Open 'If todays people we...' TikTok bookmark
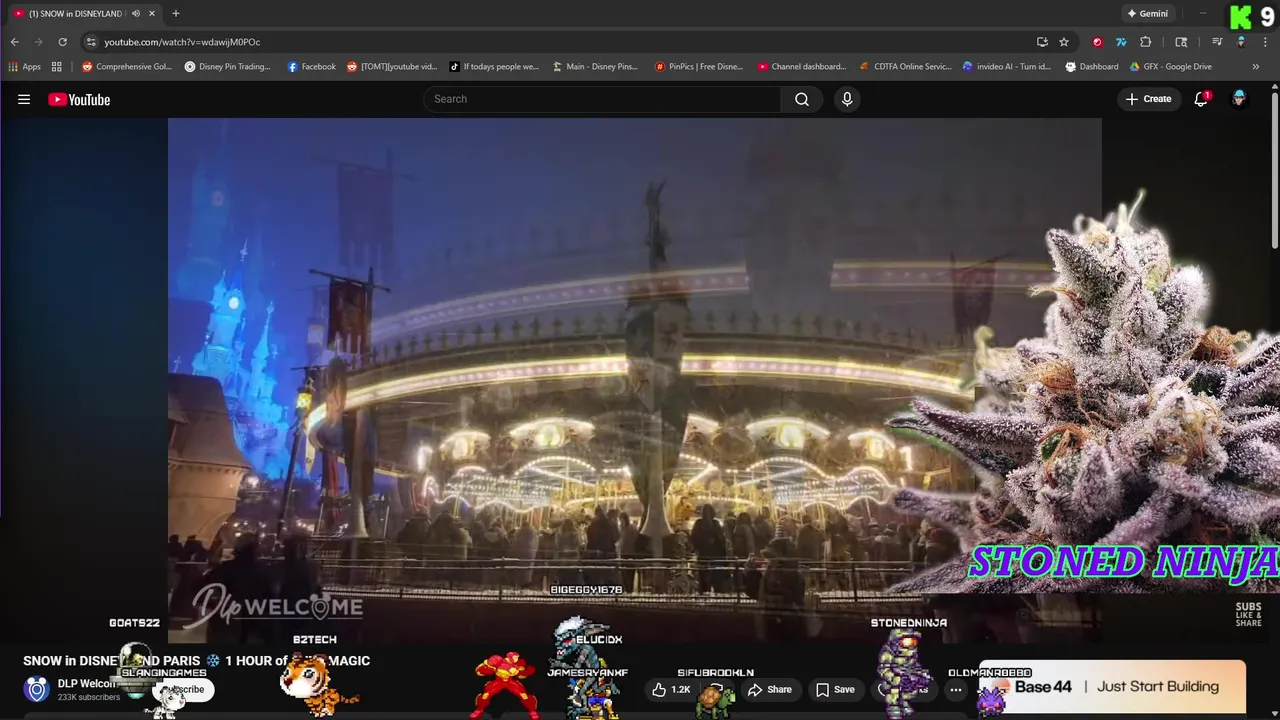The image size is (1280, 720). click(x=494, y=67)
